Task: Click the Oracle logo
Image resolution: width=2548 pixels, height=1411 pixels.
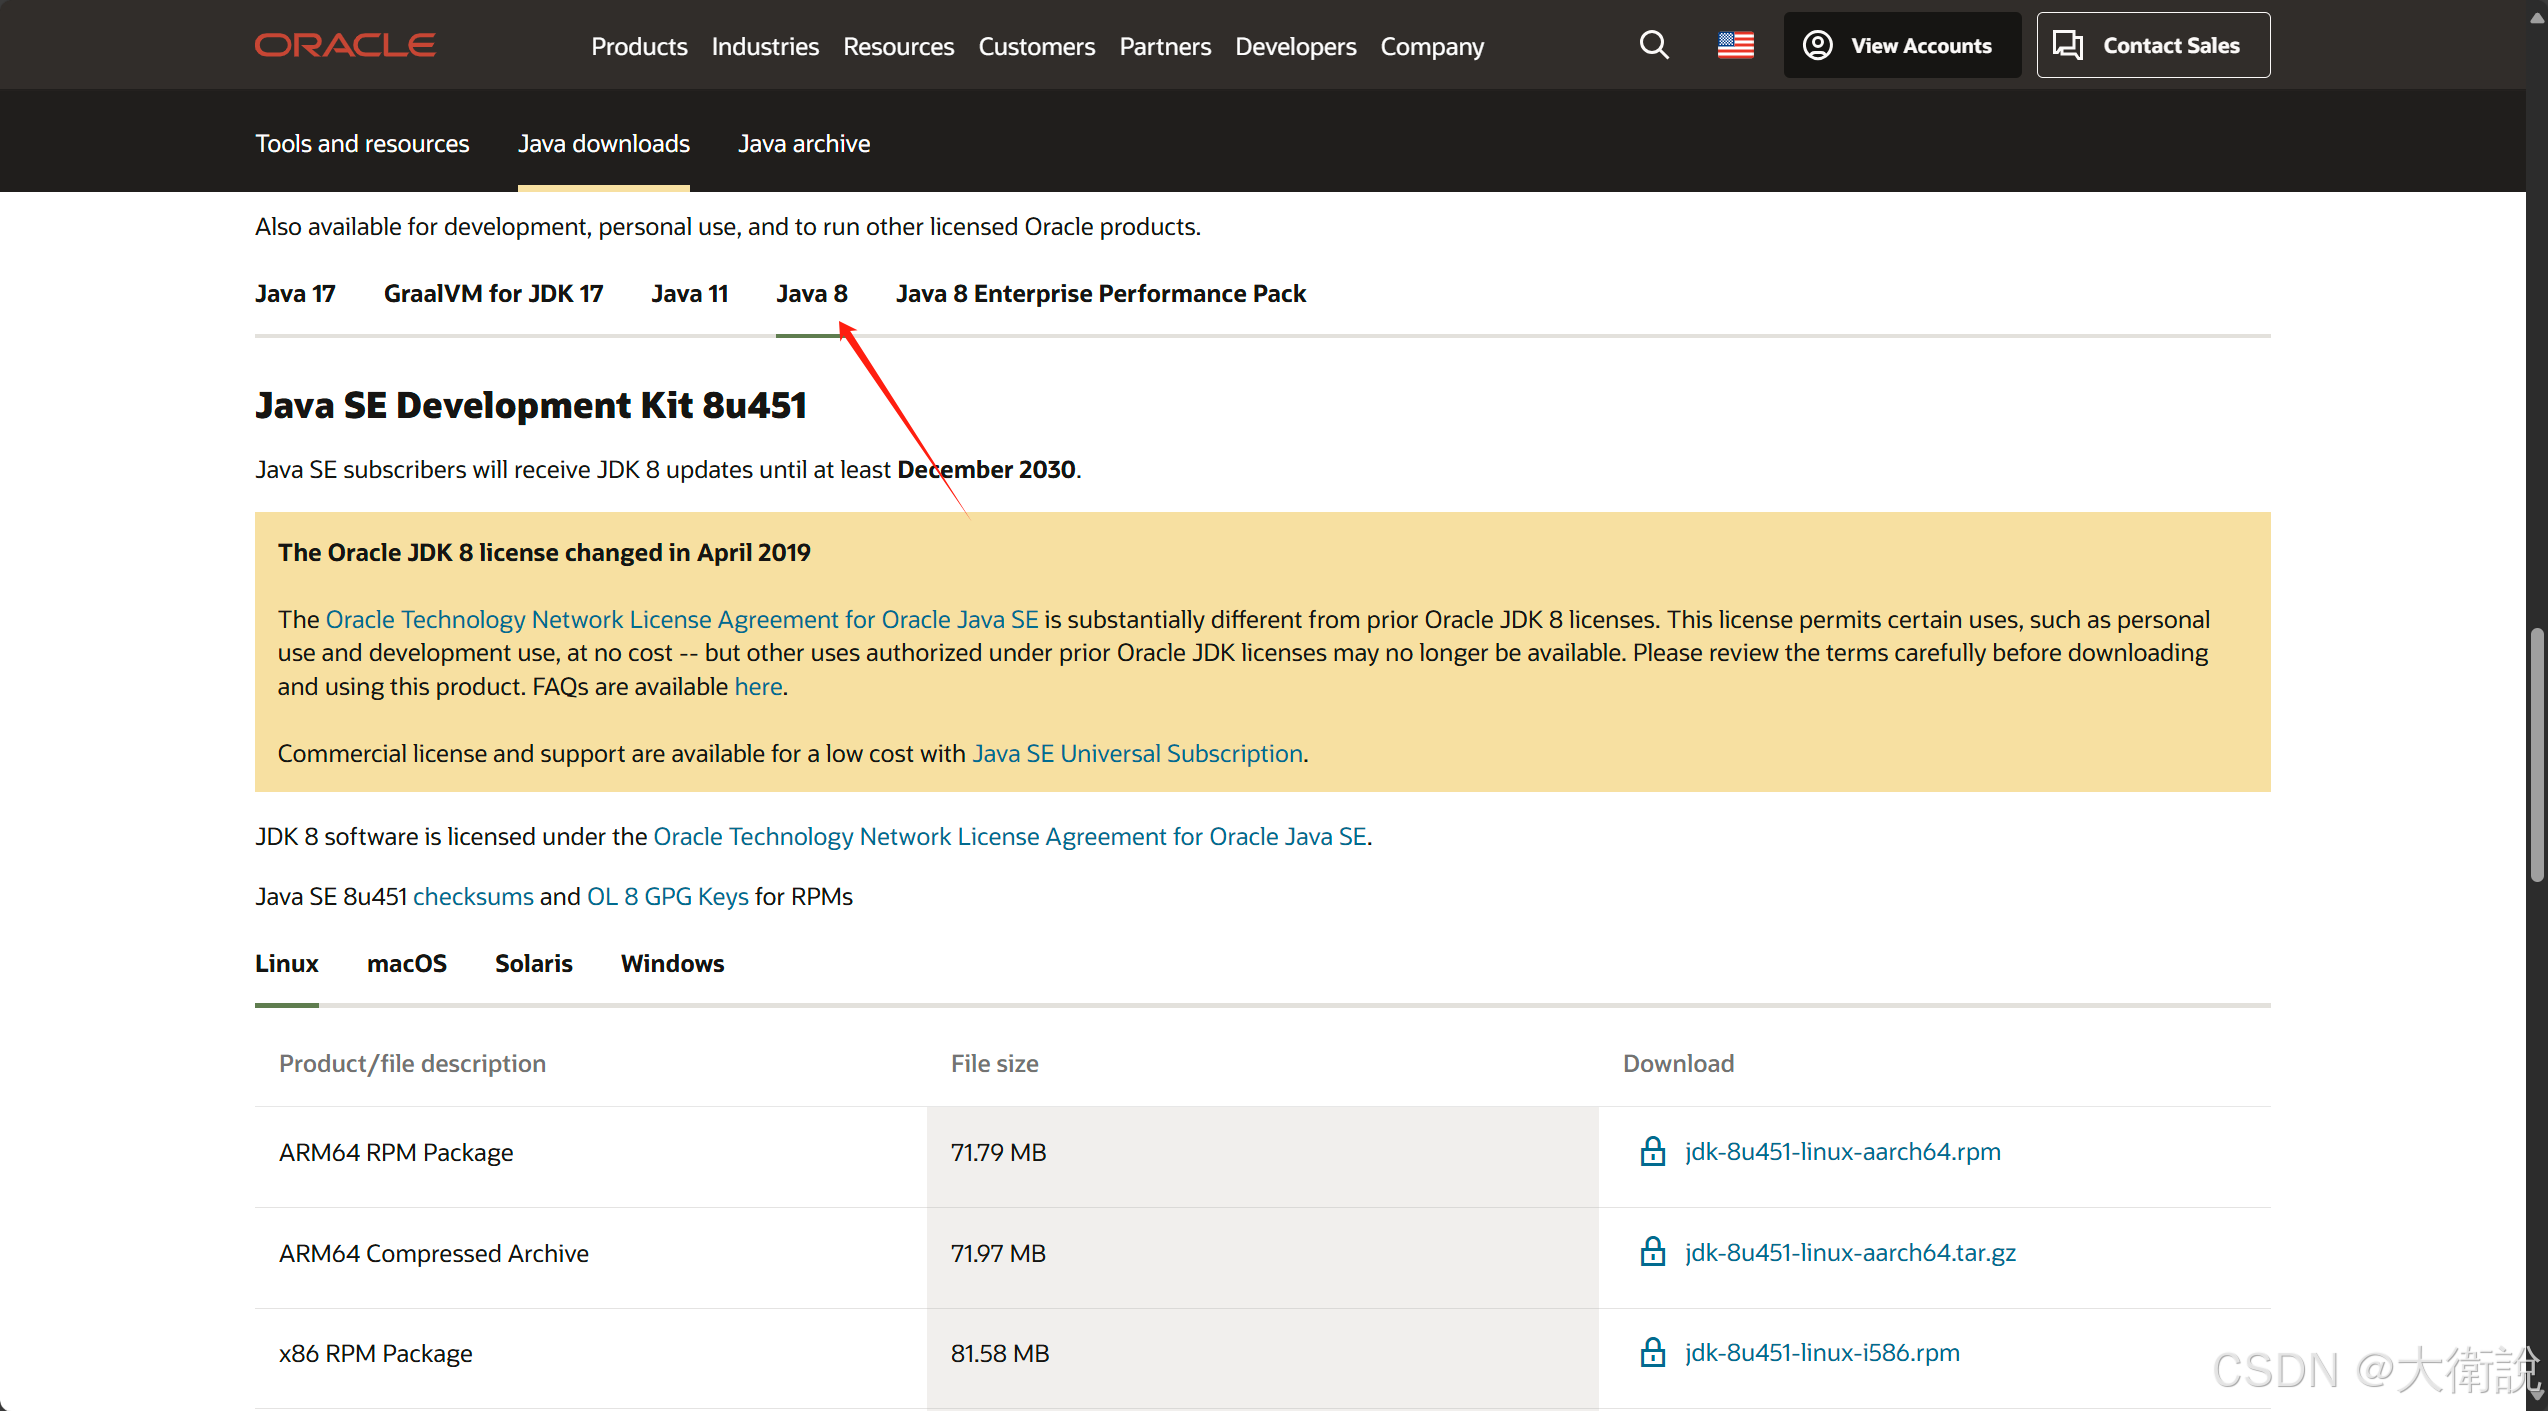Action: pyautogui.click(x=345, y=45)
